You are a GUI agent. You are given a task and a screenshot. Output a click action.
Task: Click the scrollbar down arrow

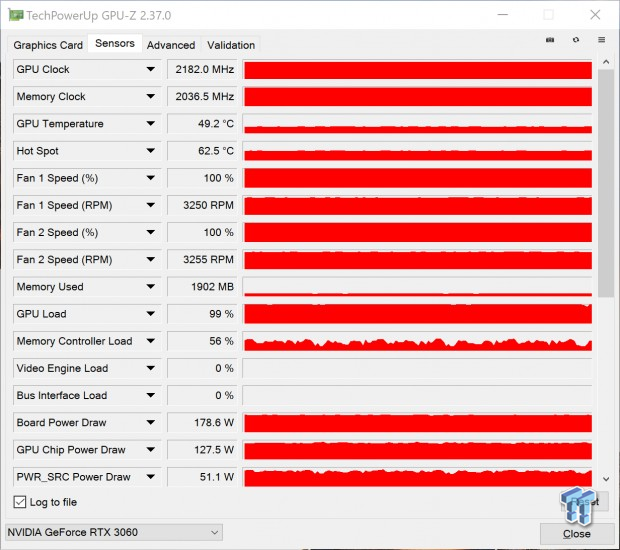[x=606, y=479]
